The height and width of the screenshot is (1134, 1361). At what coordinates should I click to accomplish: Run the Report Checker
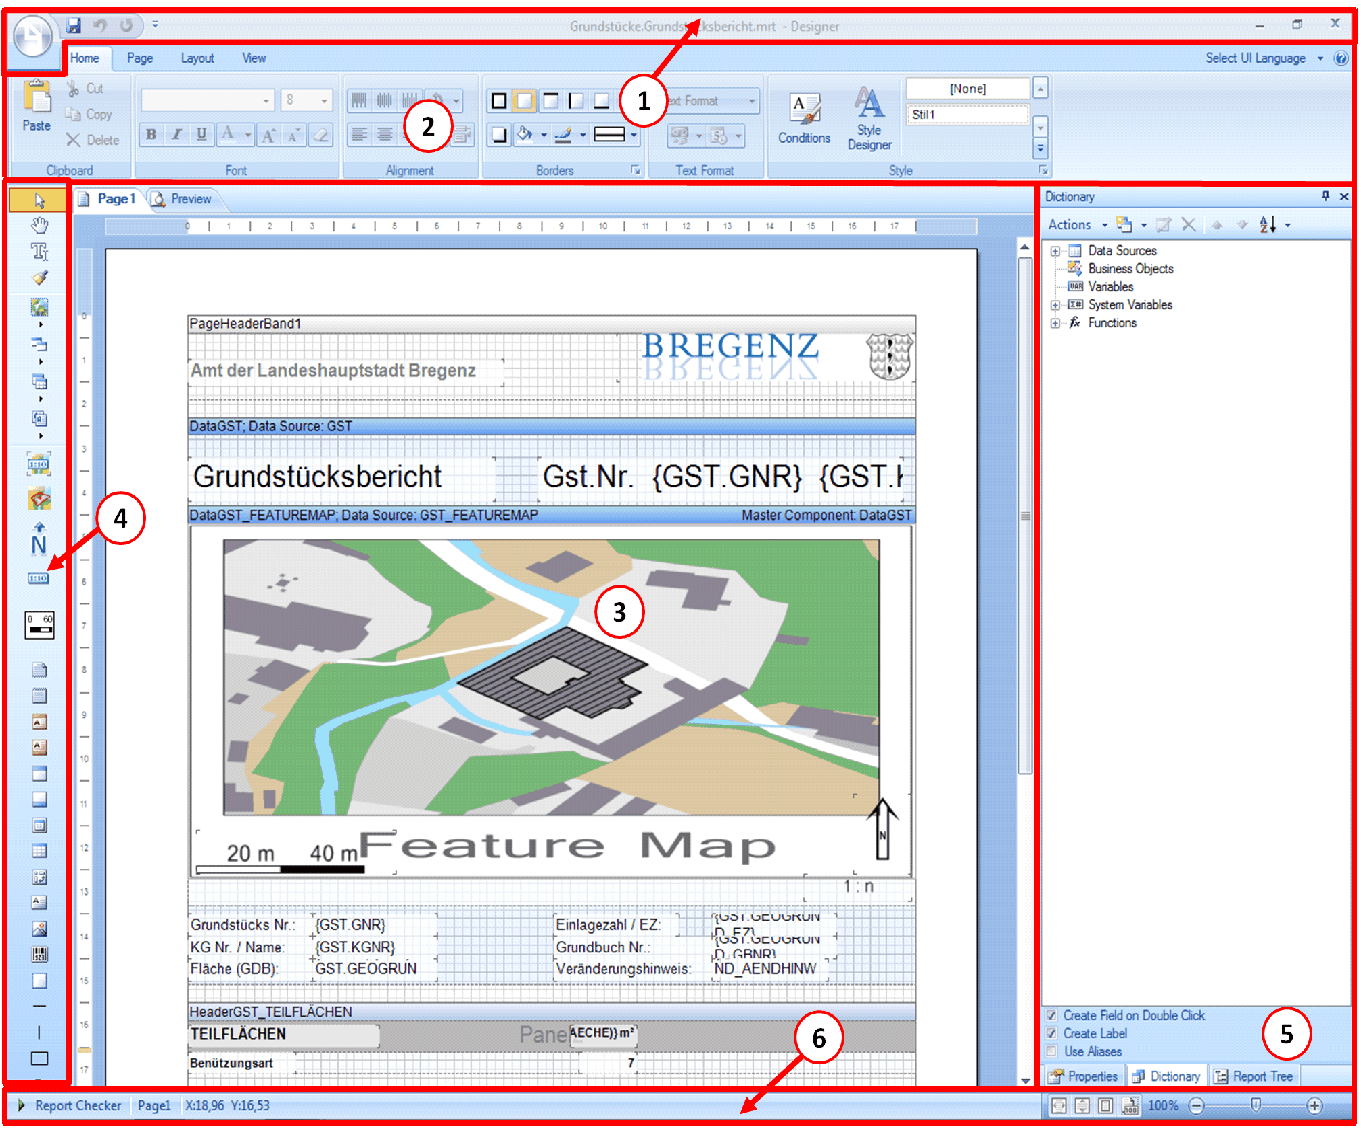tap(77, 1105)
